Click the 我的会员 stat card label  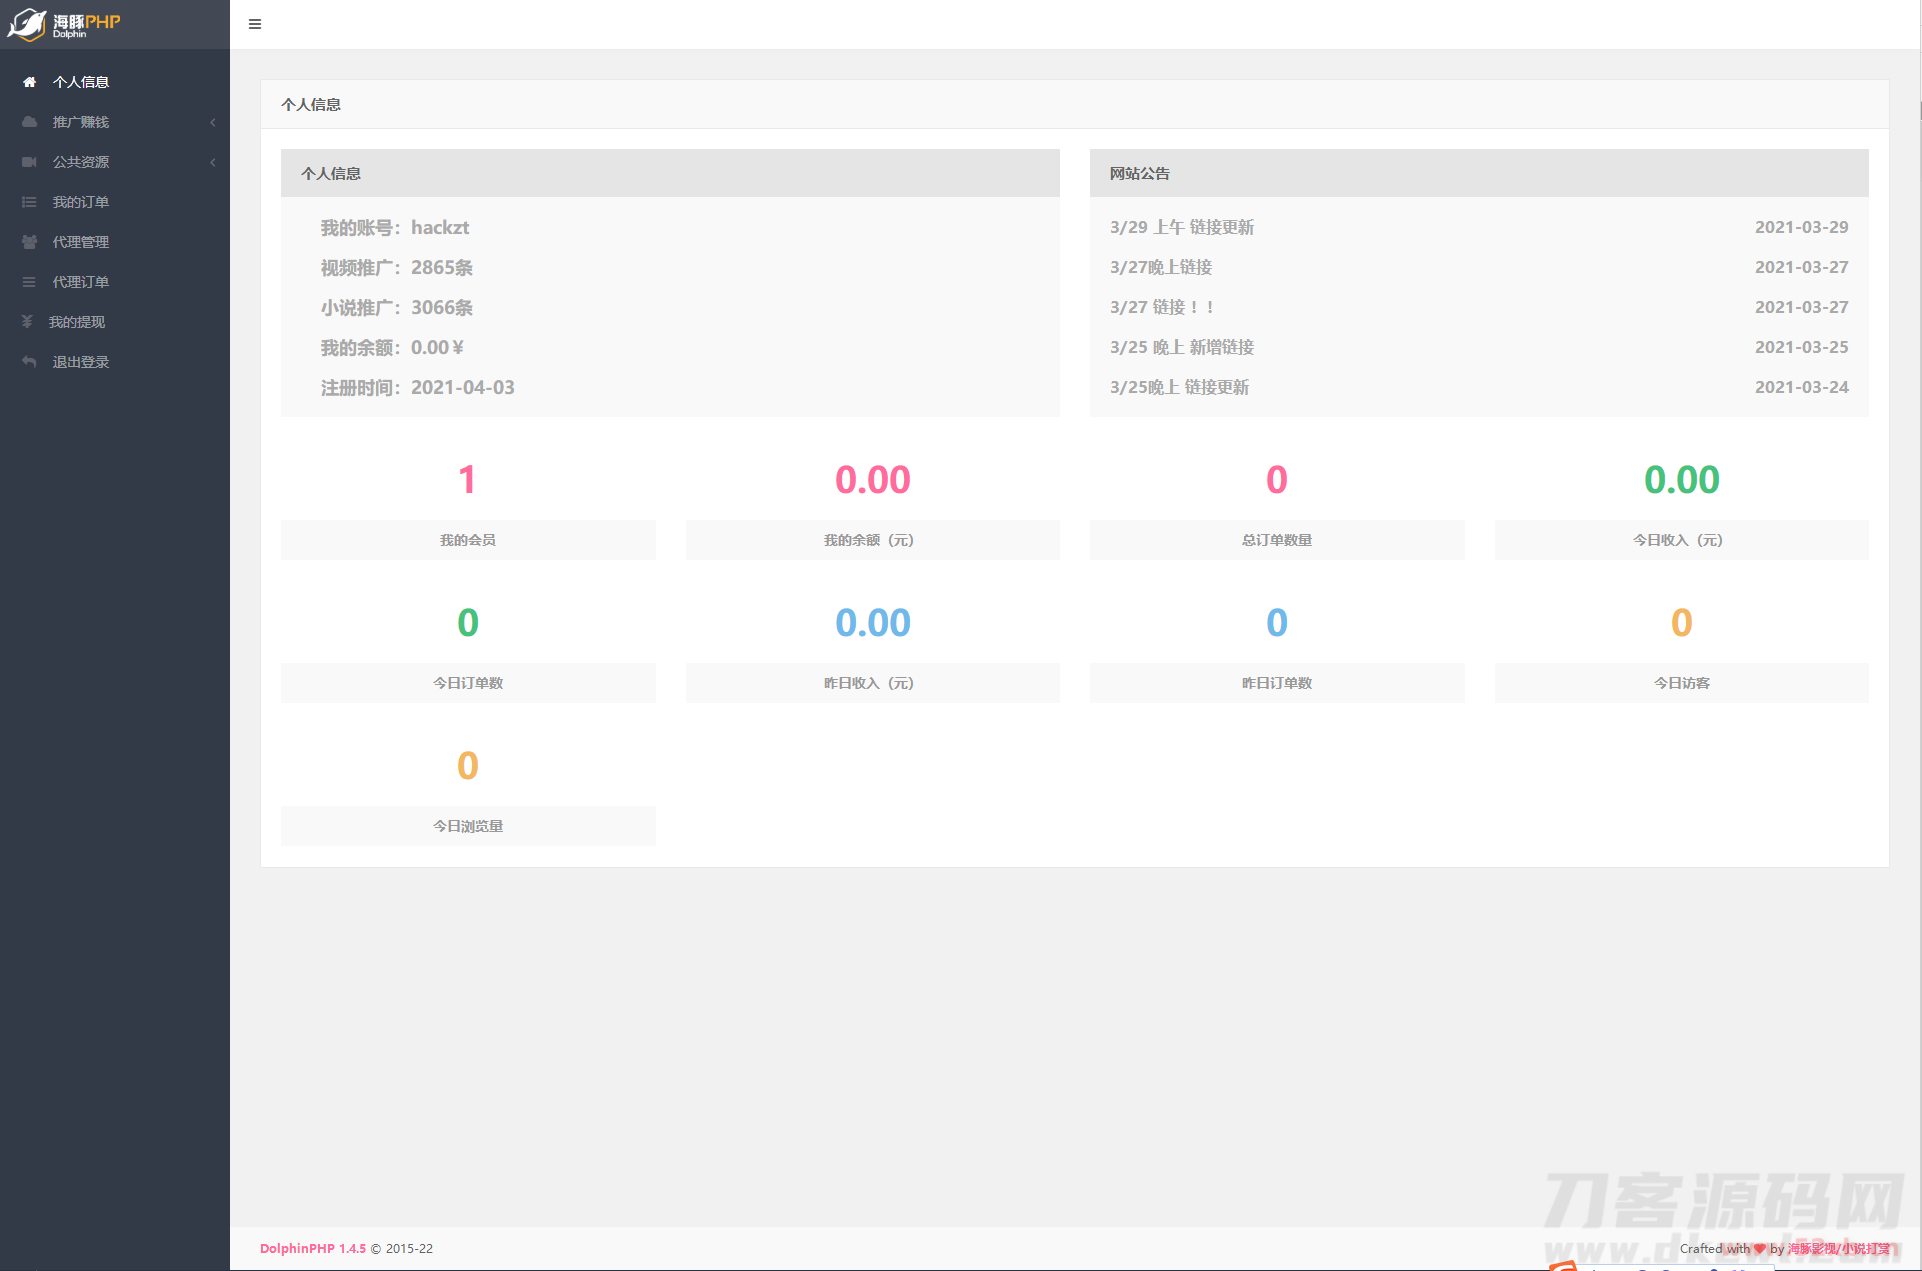[x=467, y=540]
